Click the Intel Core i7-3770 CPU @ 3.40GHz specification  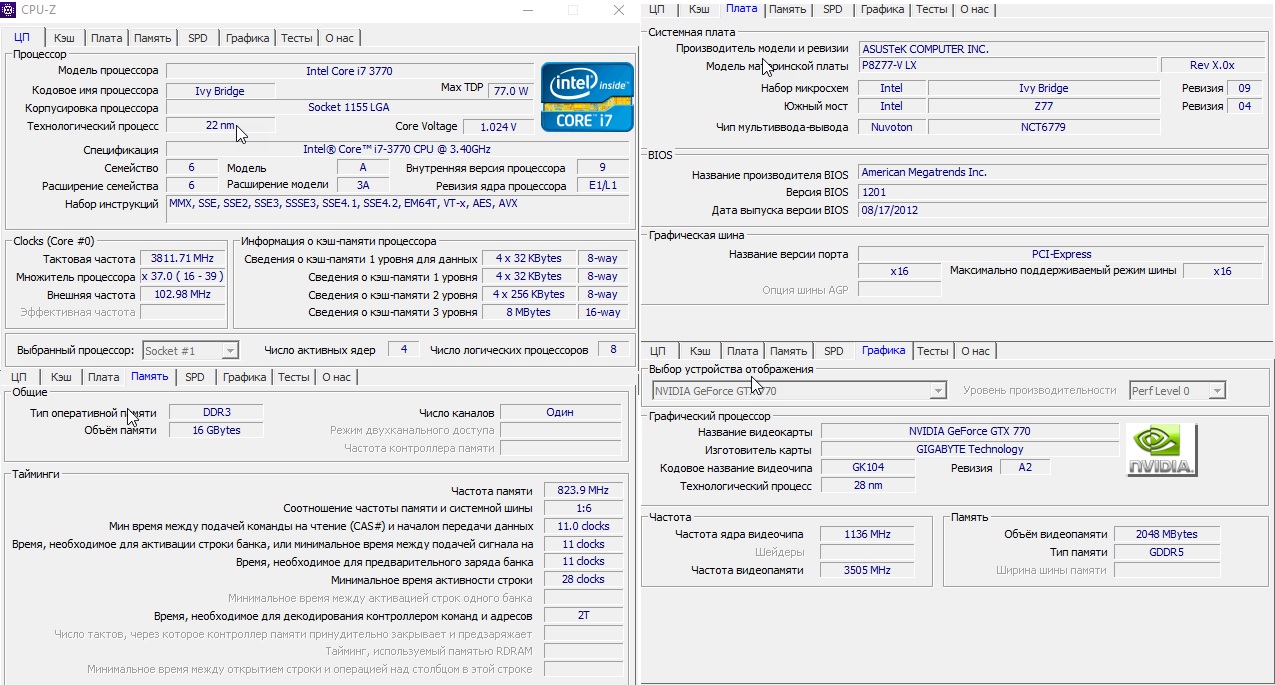(x=397, y=149)
